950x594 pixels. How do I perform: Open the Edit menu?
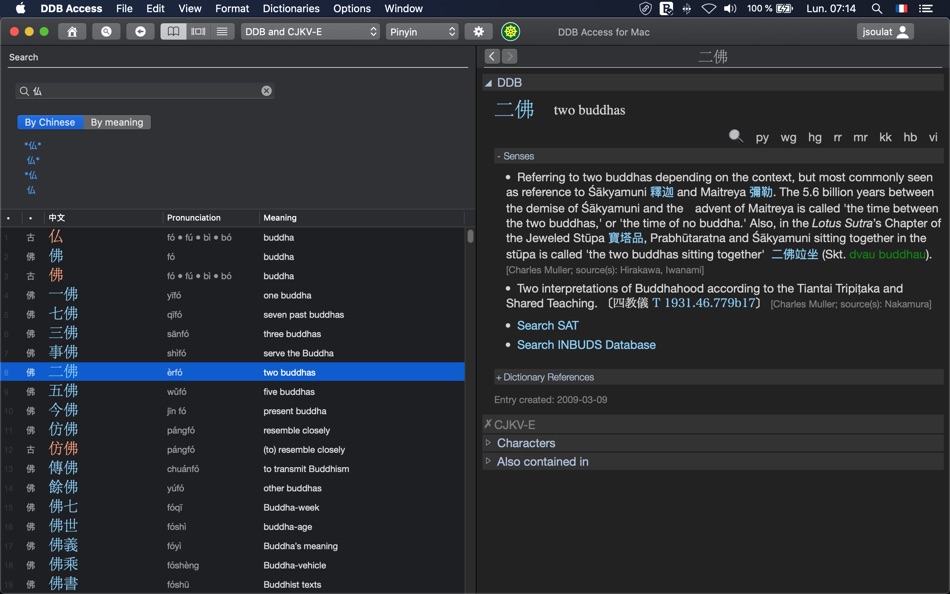tap(155, 8)
